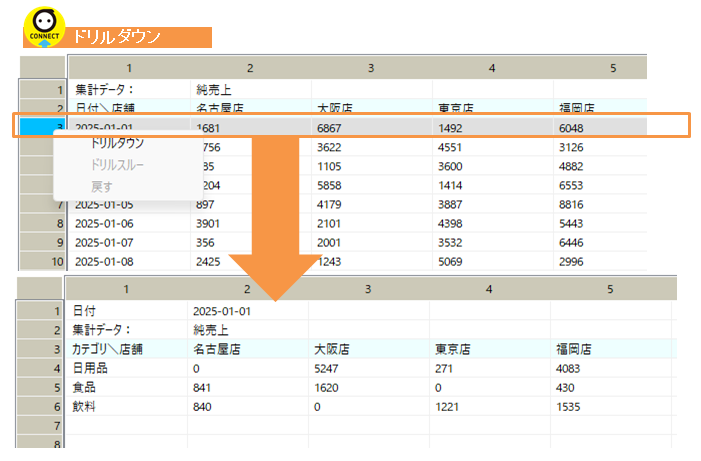
Task: Click the 福岡店 header in lower grid
Action: click(611, 349)
